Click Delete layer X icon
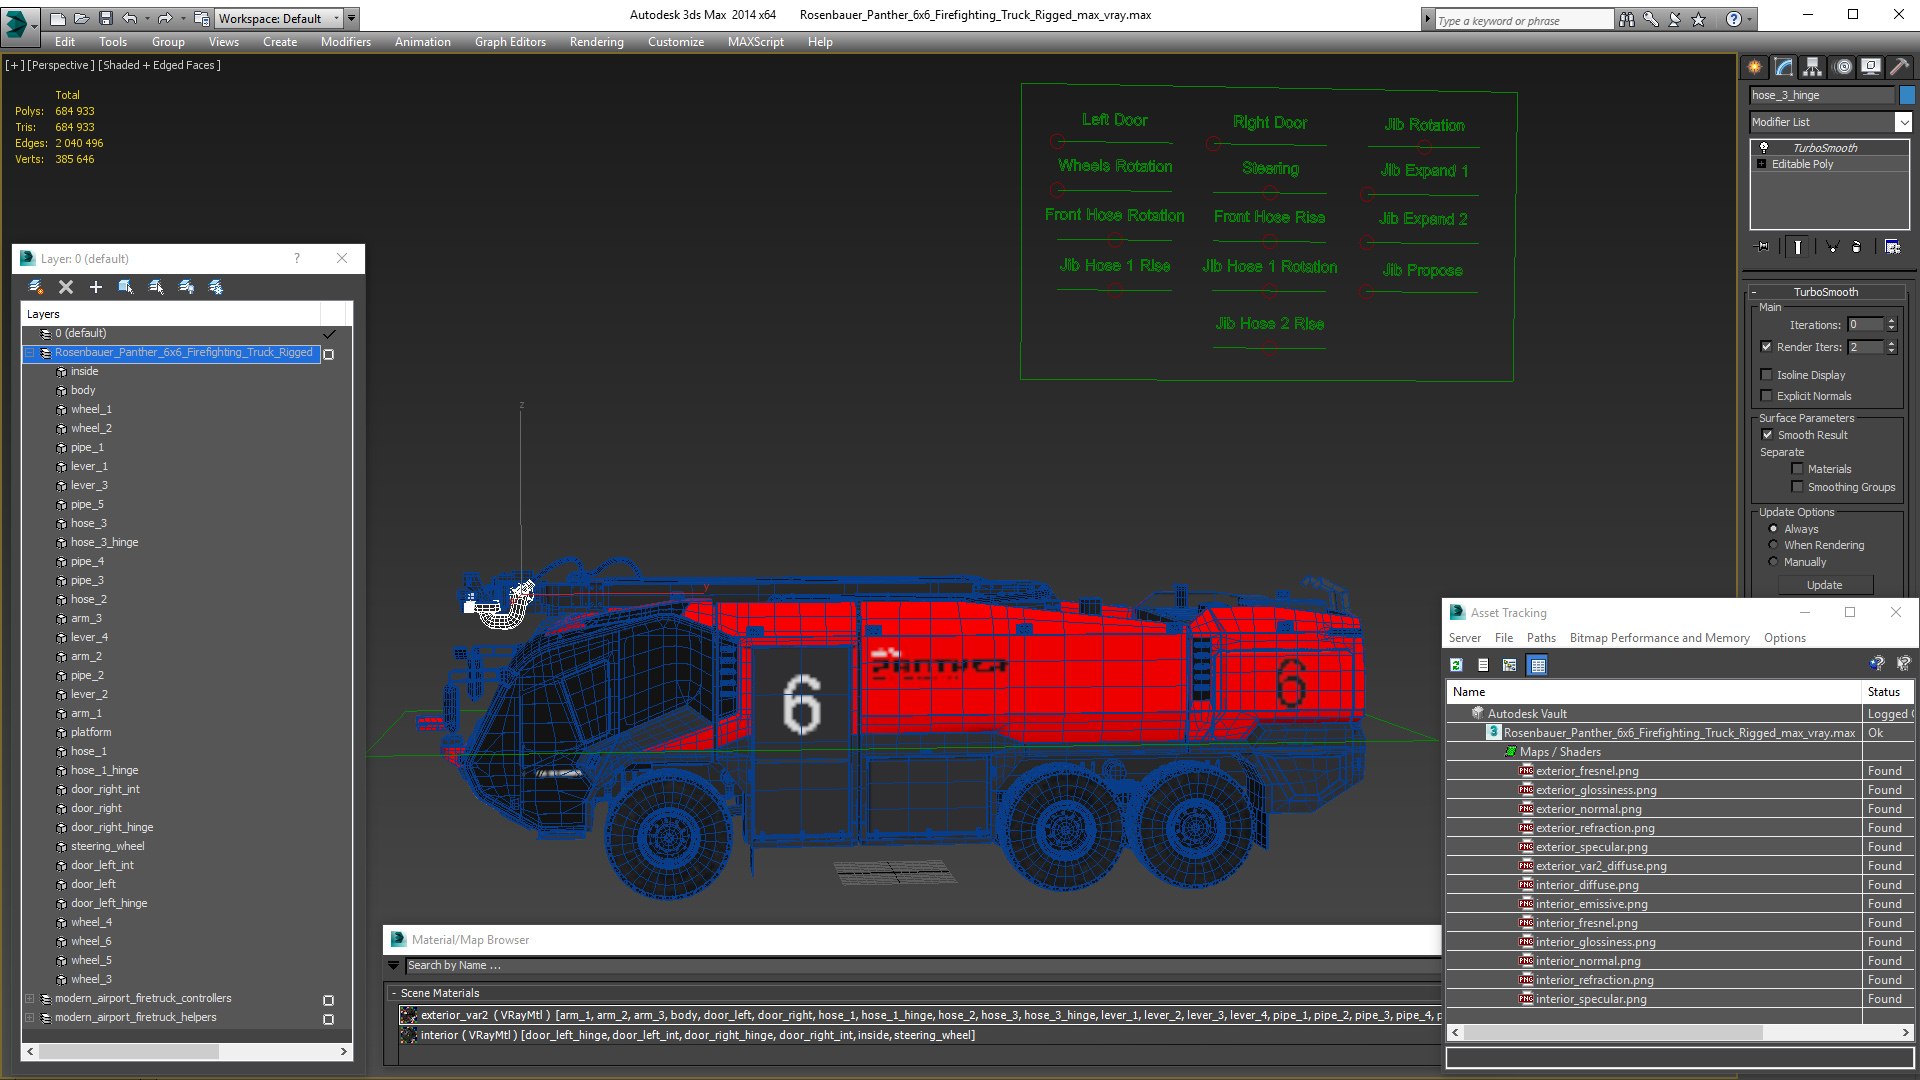Viewport: 1920px width, 1080px height. (66, 287)
